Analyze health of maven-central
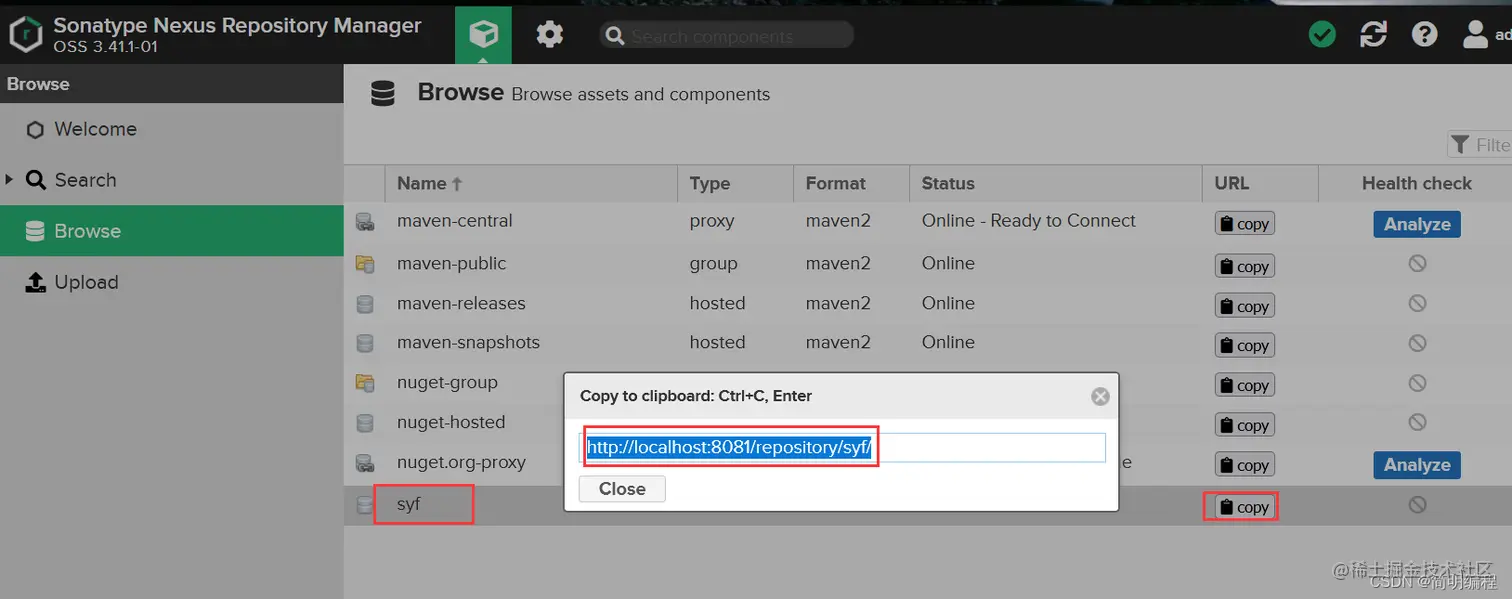1512x599 pixels. coord(1417,224)
